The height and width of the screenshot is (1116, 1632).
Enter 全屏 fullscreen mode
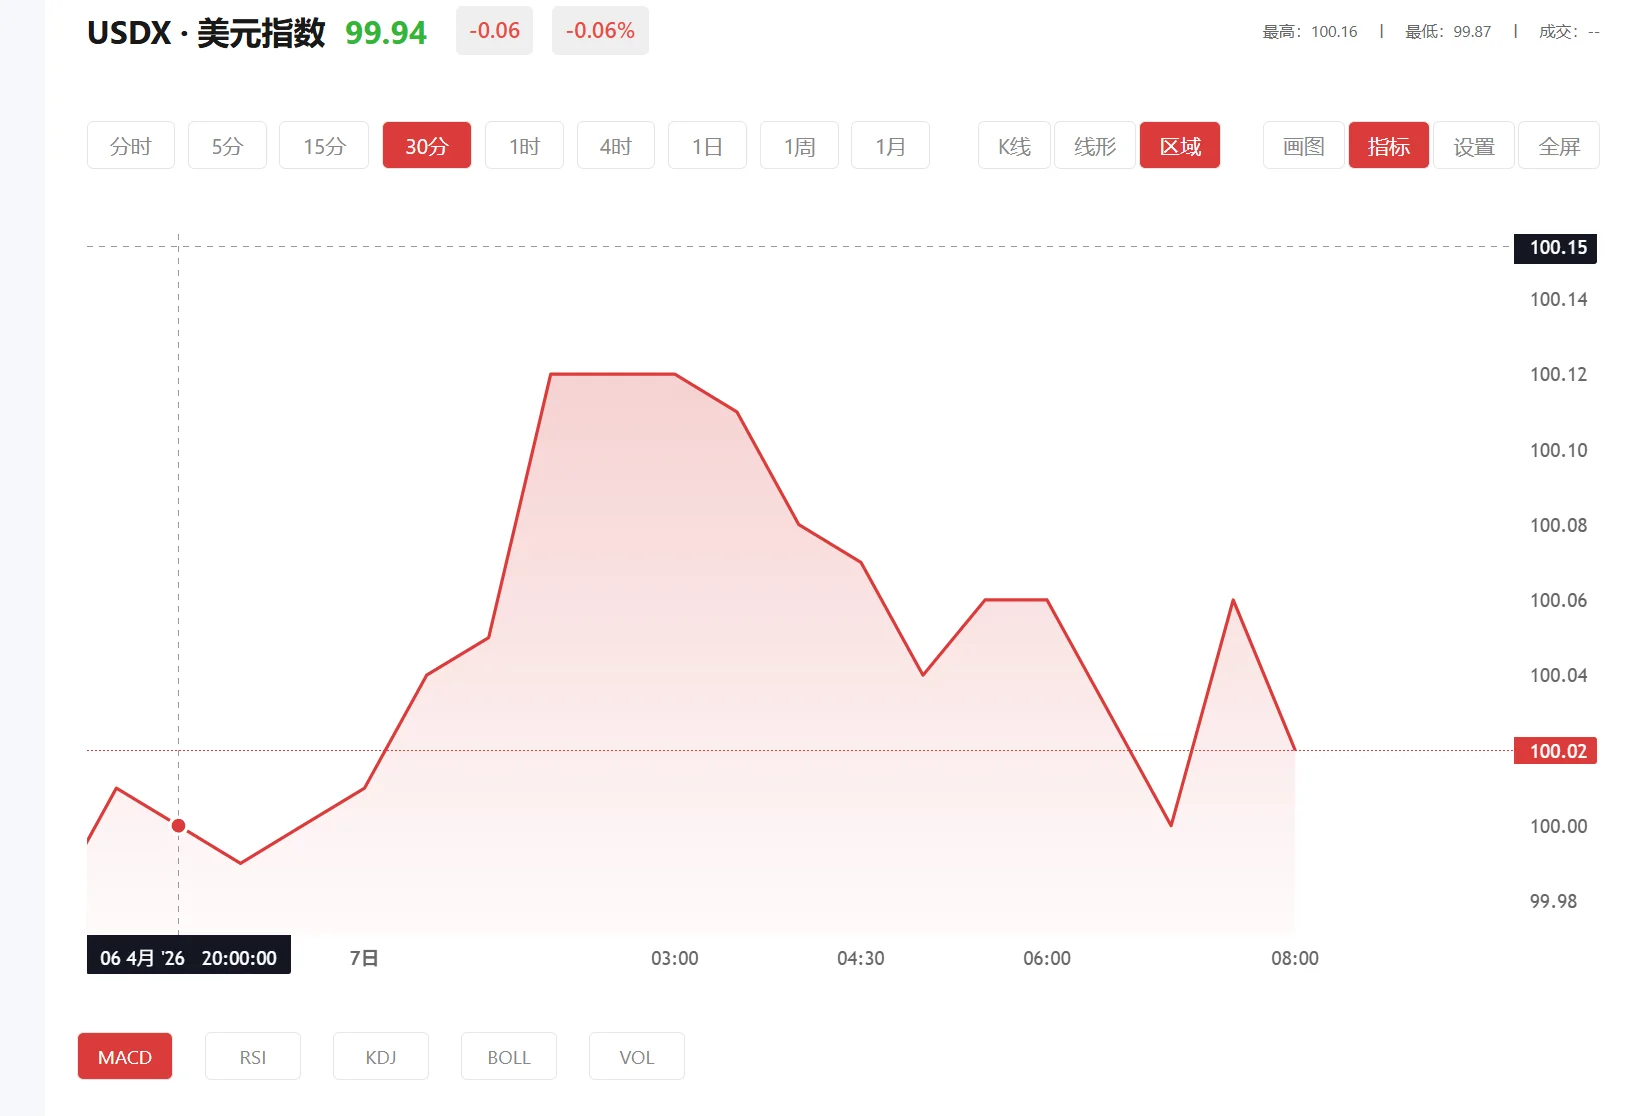(x=1558, y=145)
